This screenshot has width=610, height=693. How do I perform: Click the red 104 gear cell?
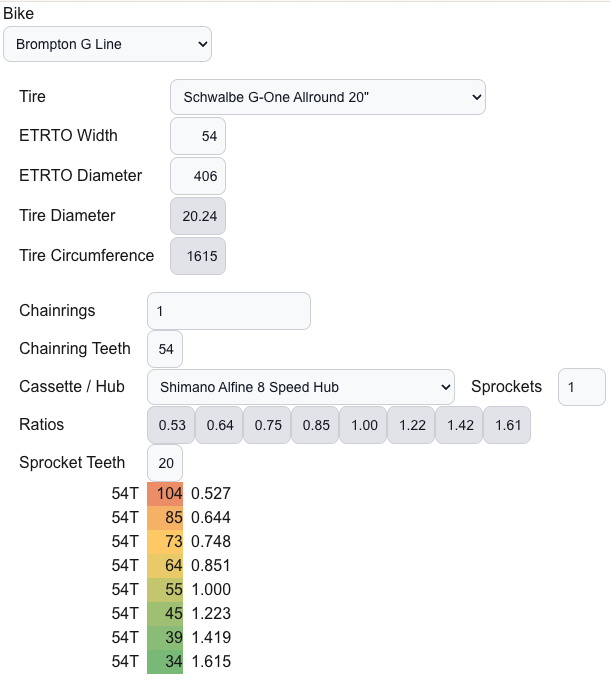[165, 494]
